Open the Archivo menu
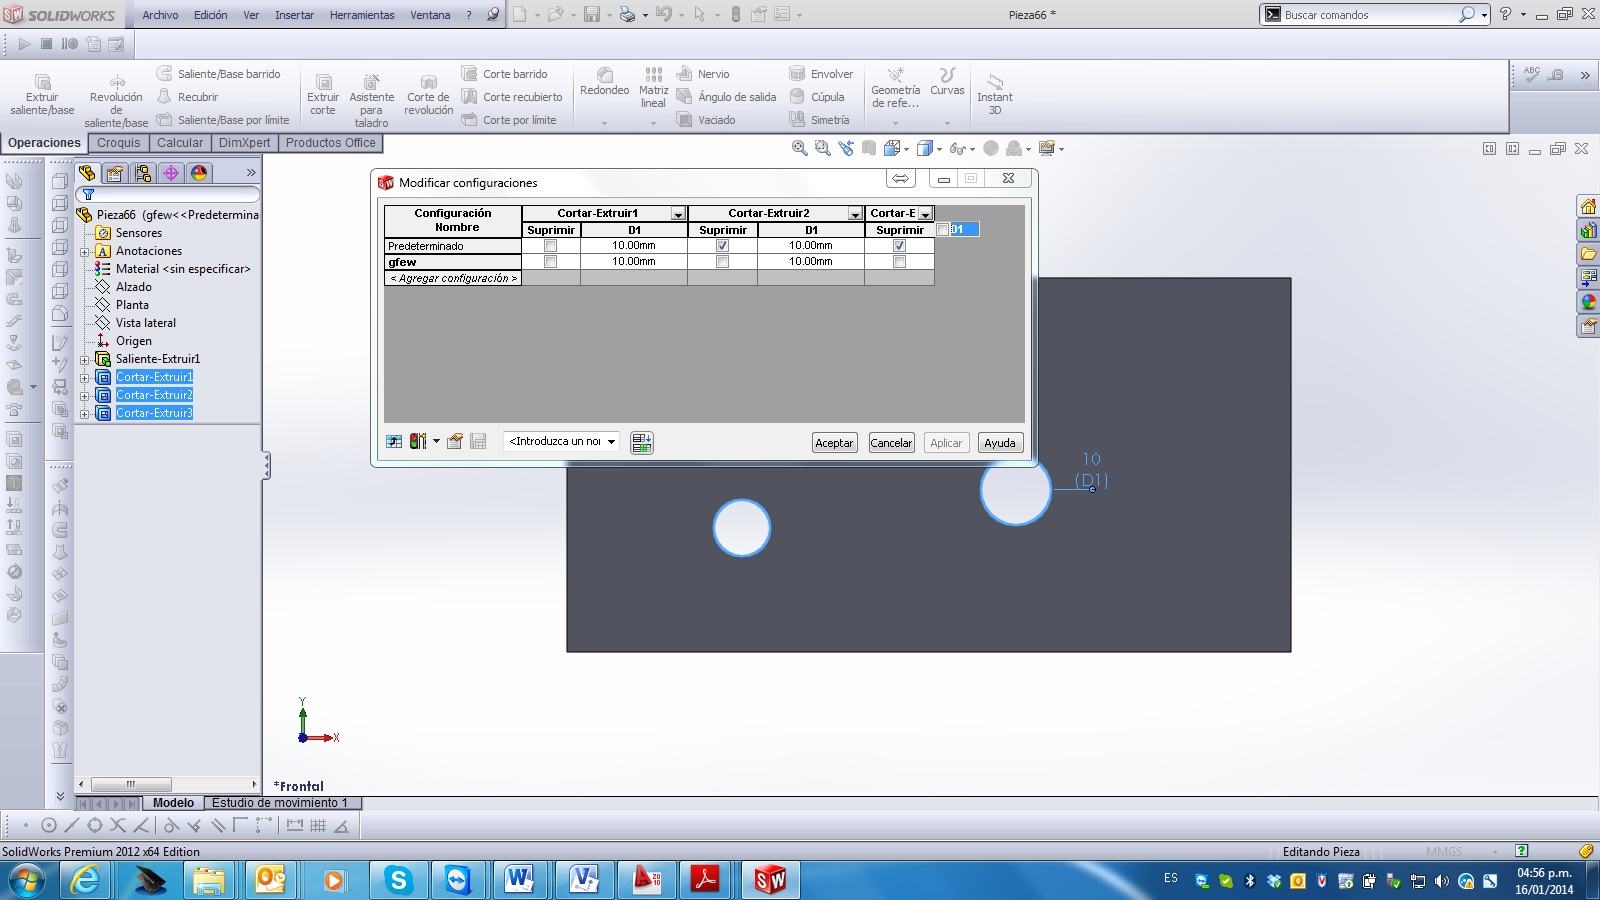The width and height of the screenshot is (1600, 900). coord(160,15)
